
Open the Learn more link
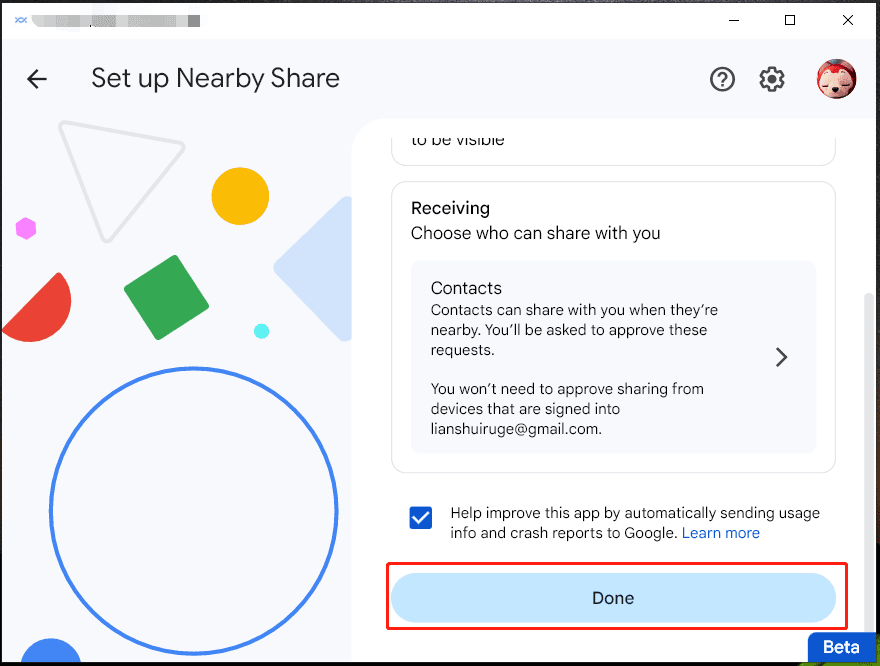click(x=721, y=533)
